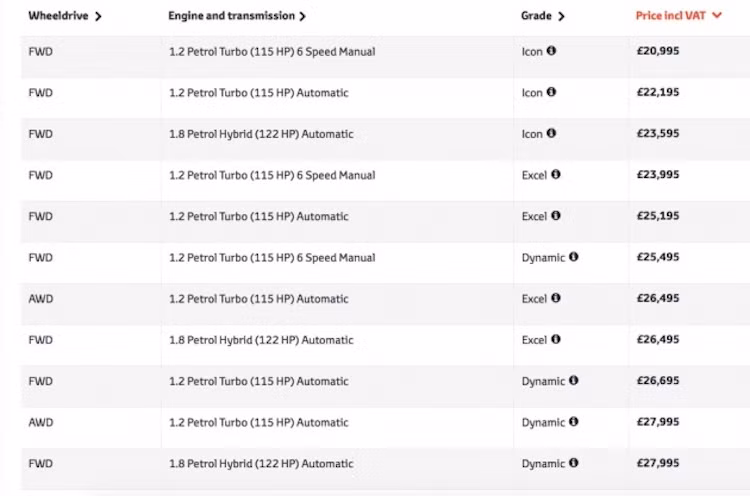Image resolution: width=750 pixels, height=496 pixels.
Task: Click 1.8 Petrol Hybrid Automatic at £23,595
Action: pos(261,134)
